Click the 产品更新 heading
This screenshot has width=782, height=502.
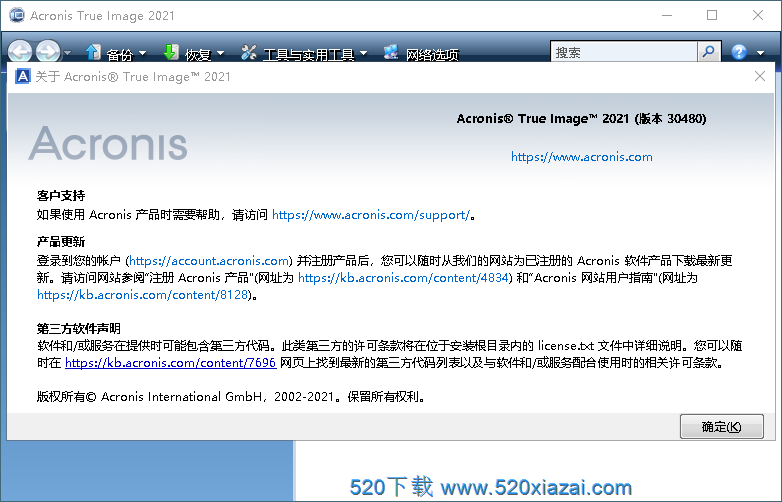(x=61, y=242)
